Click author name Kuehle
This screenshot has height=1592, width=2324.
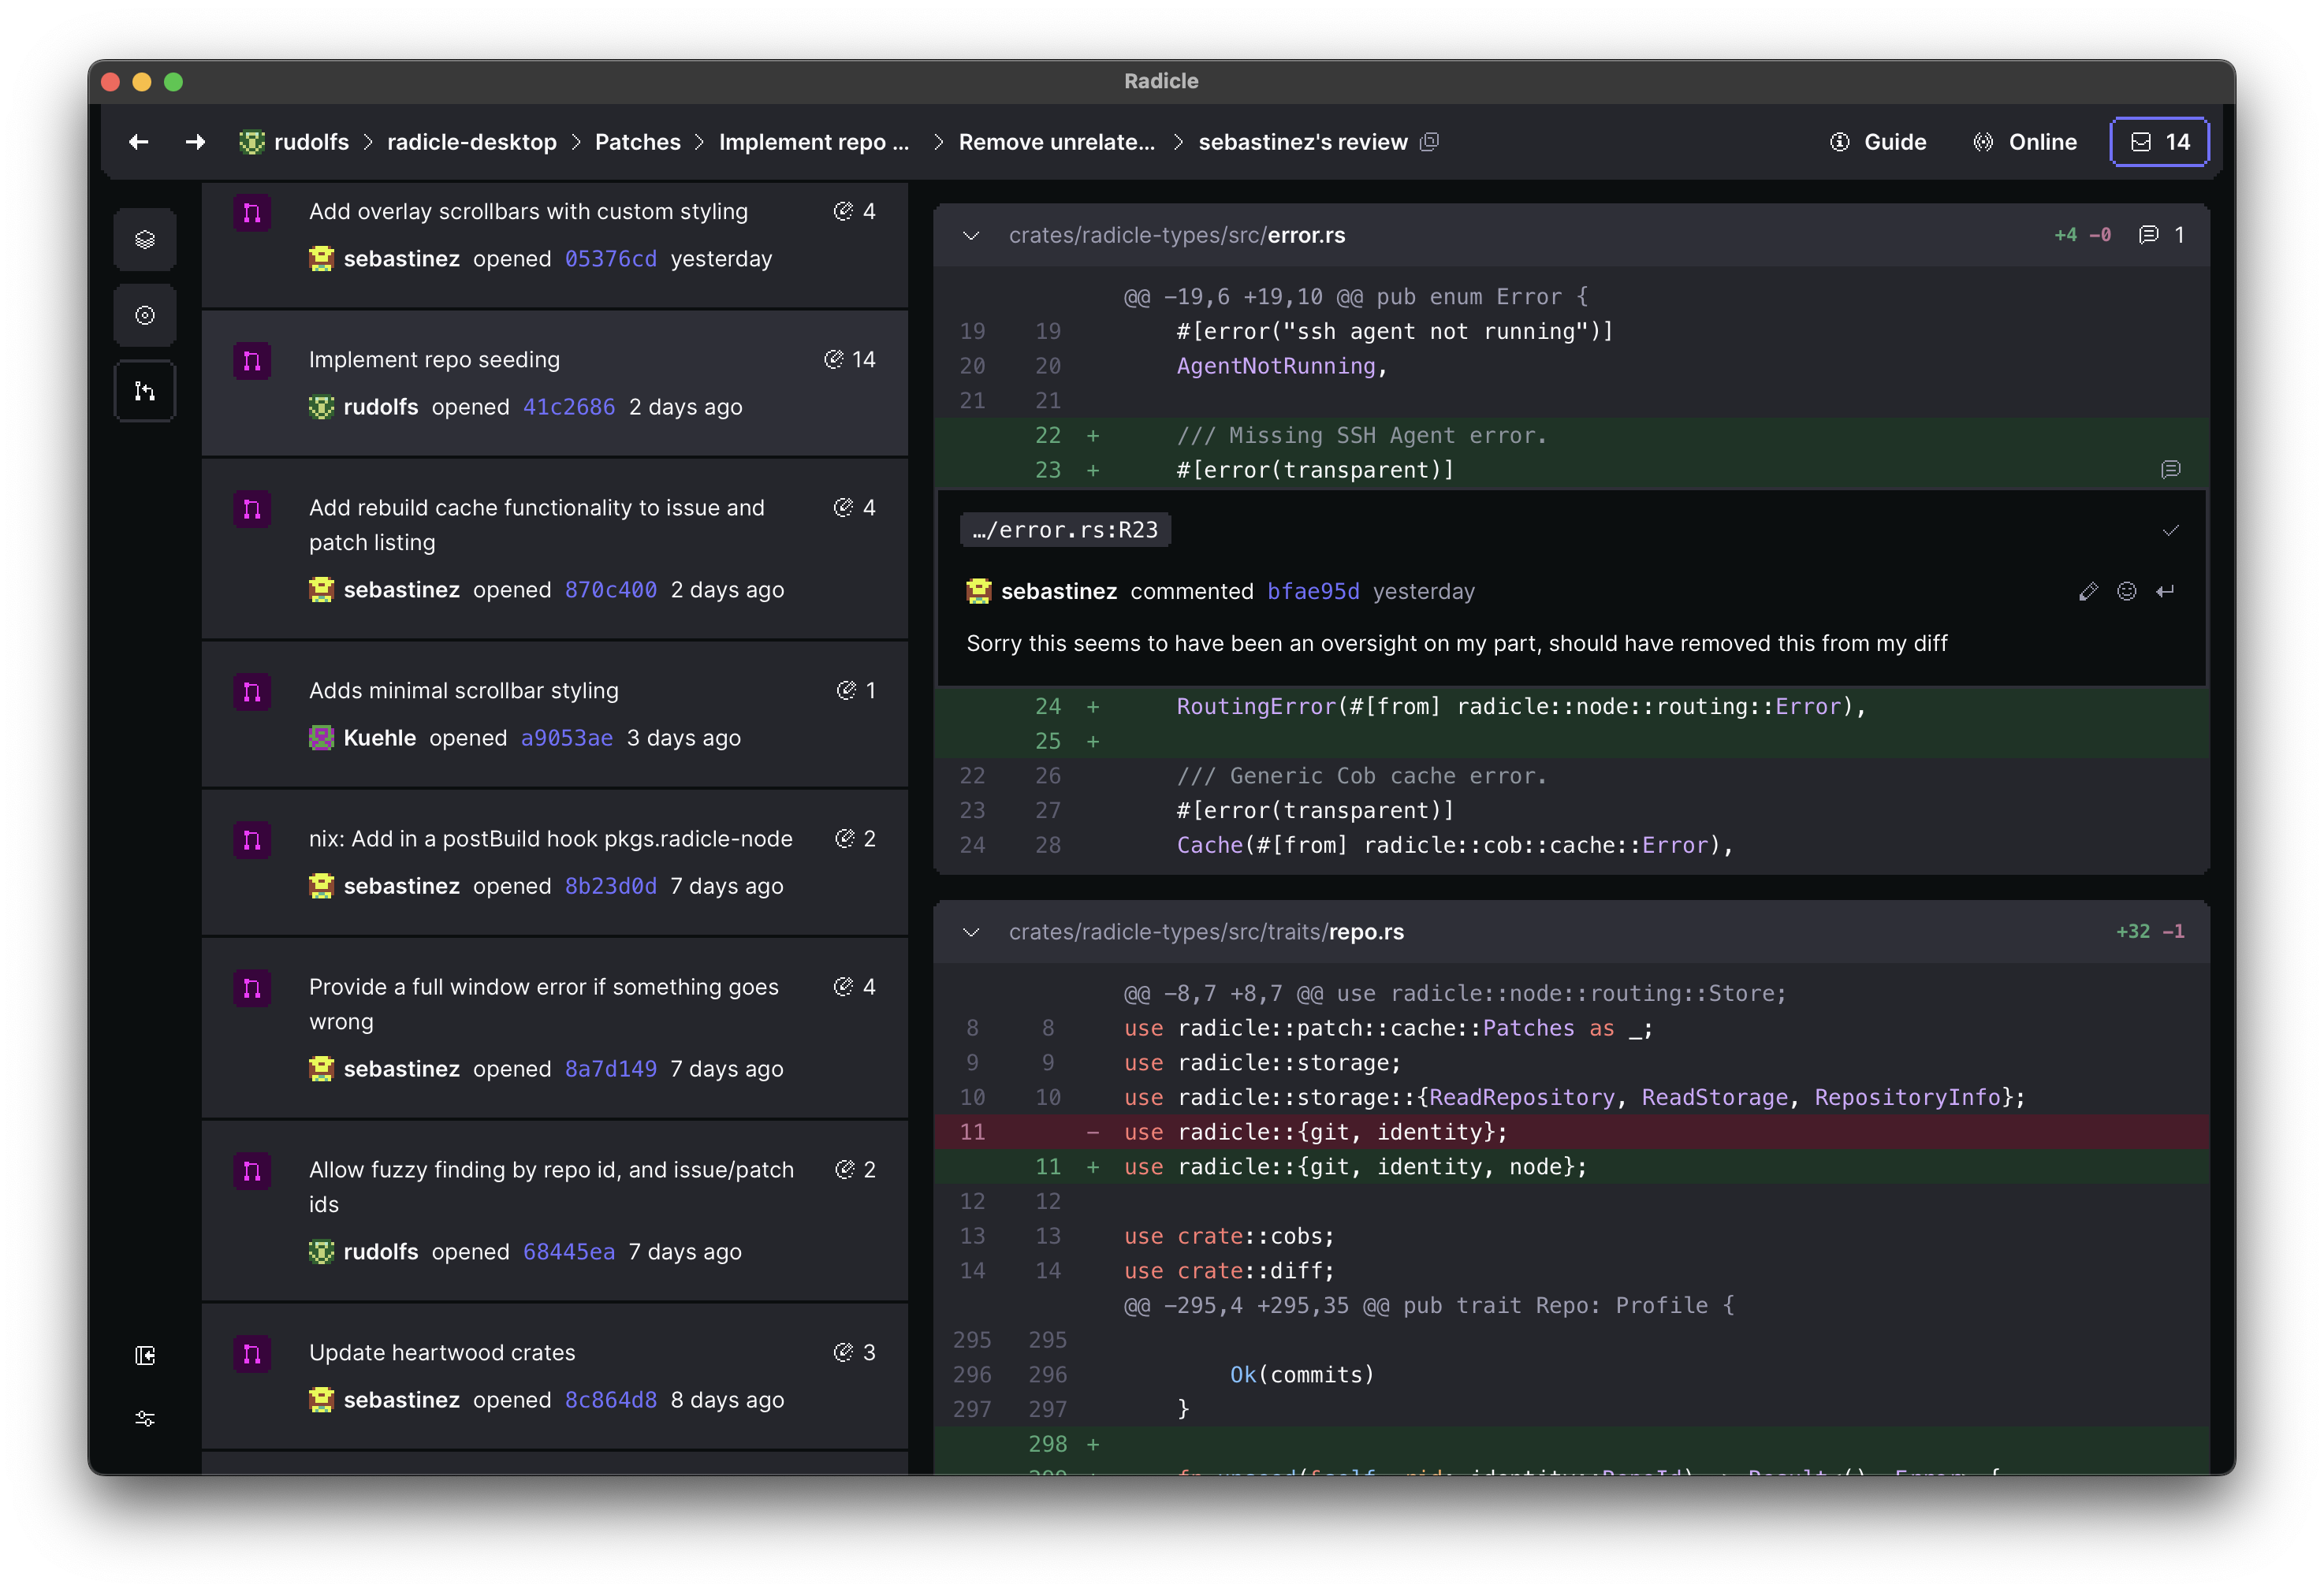point(380,738)
